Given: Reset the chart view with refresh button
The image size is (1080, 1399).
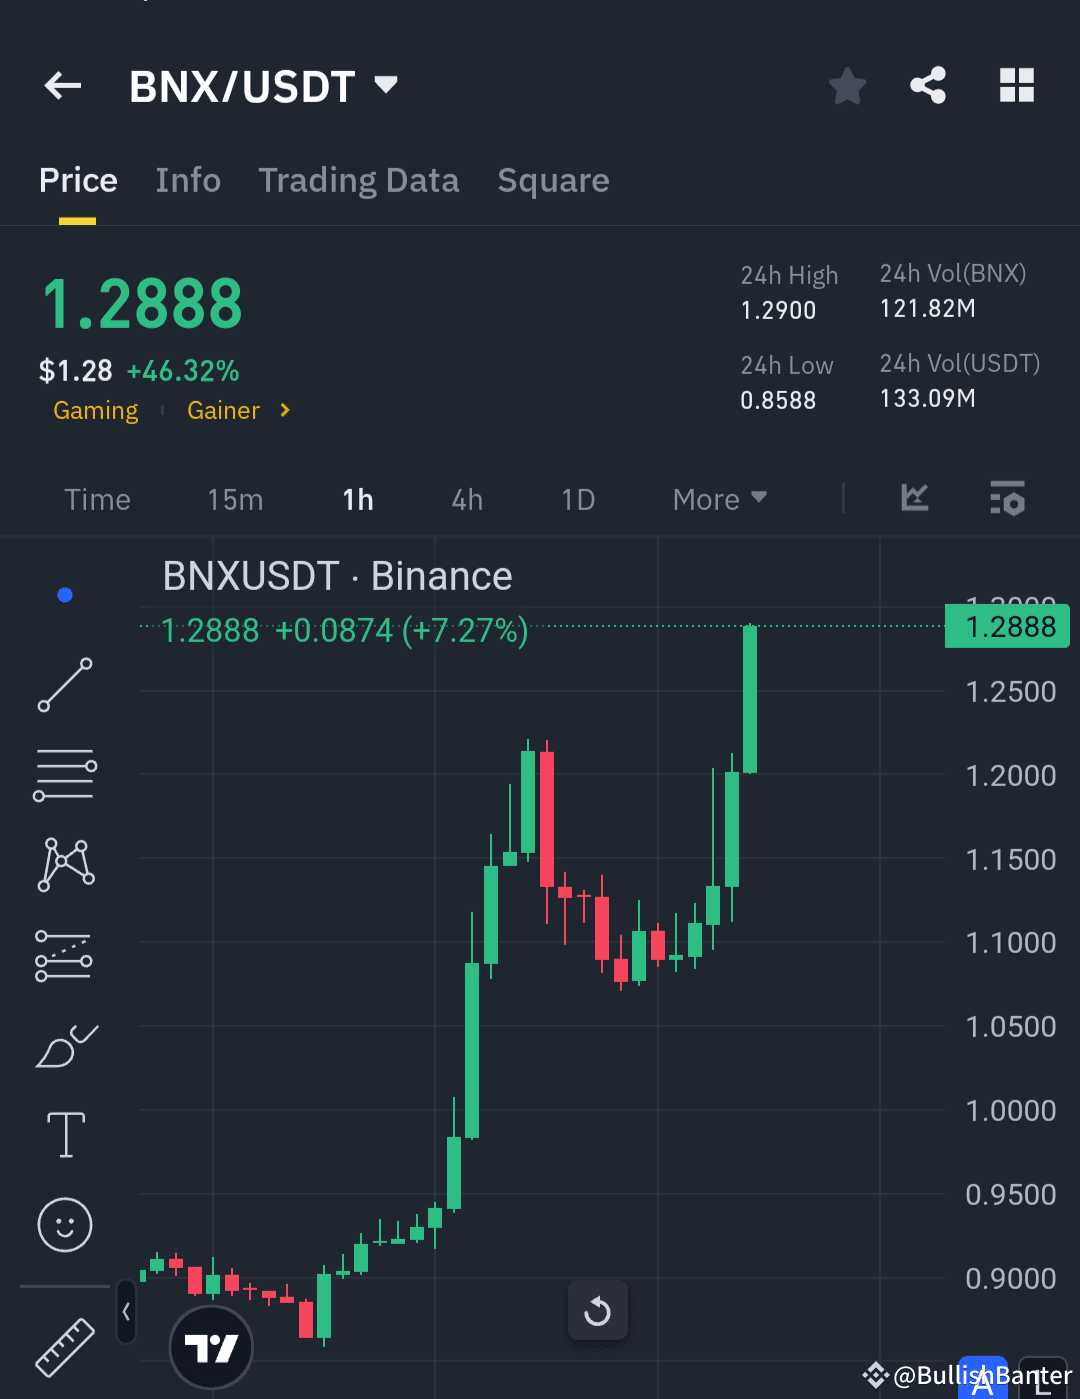Looking at the screenshot, I should tap(597, 1311).
